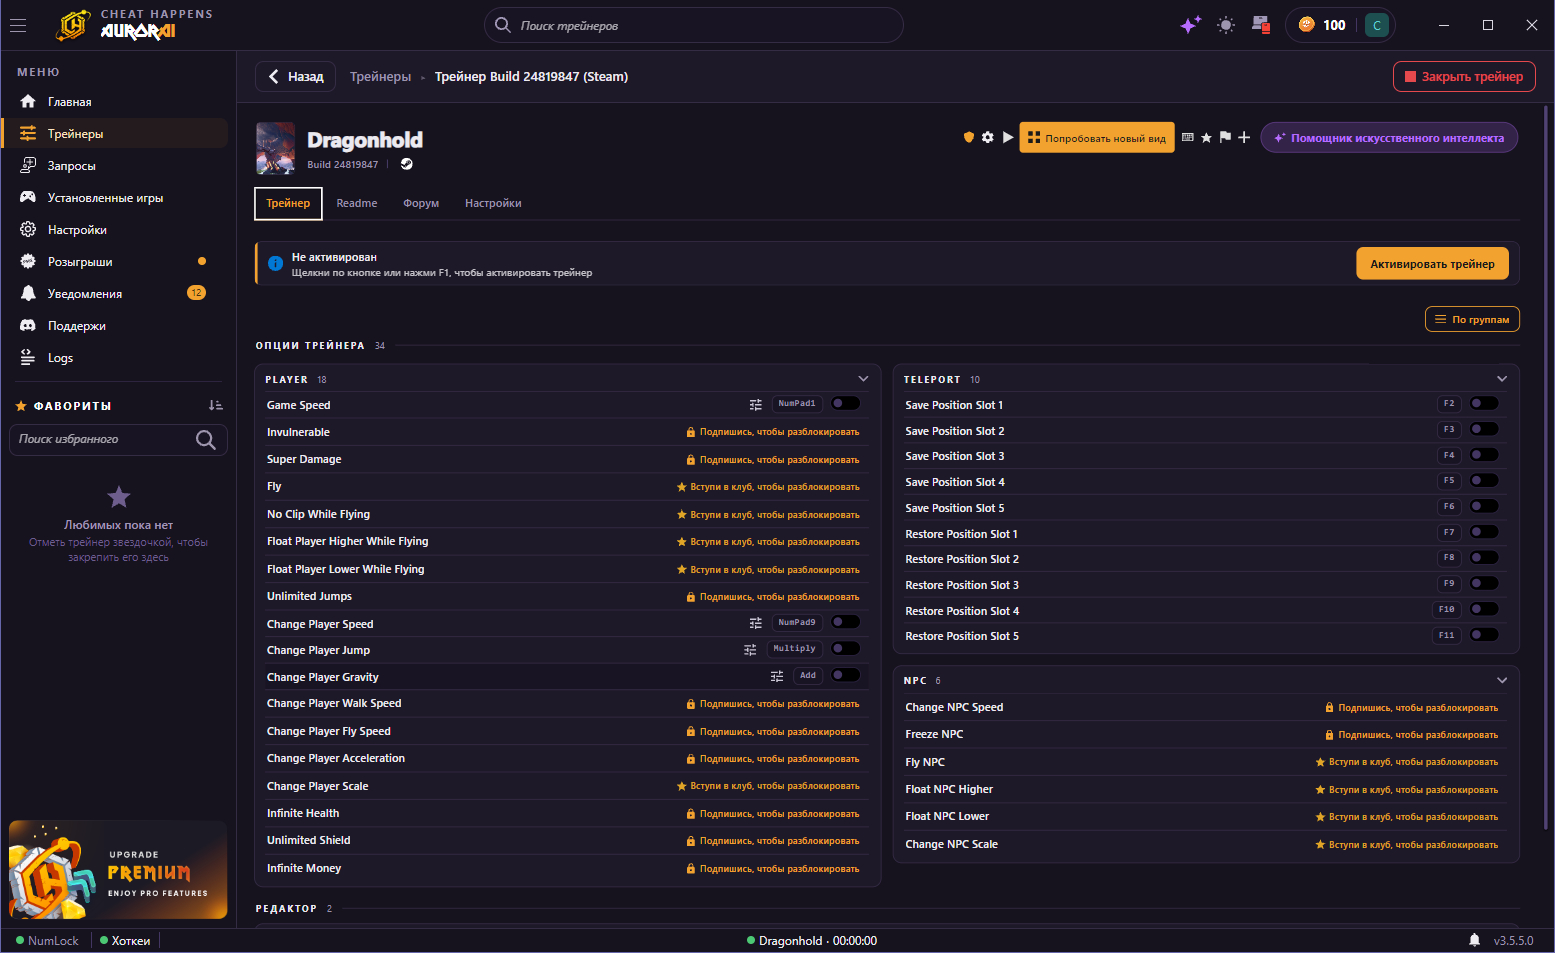Open trainer gear settings icon
Viewport: 1555px width, 953px height.
point(988,137)
